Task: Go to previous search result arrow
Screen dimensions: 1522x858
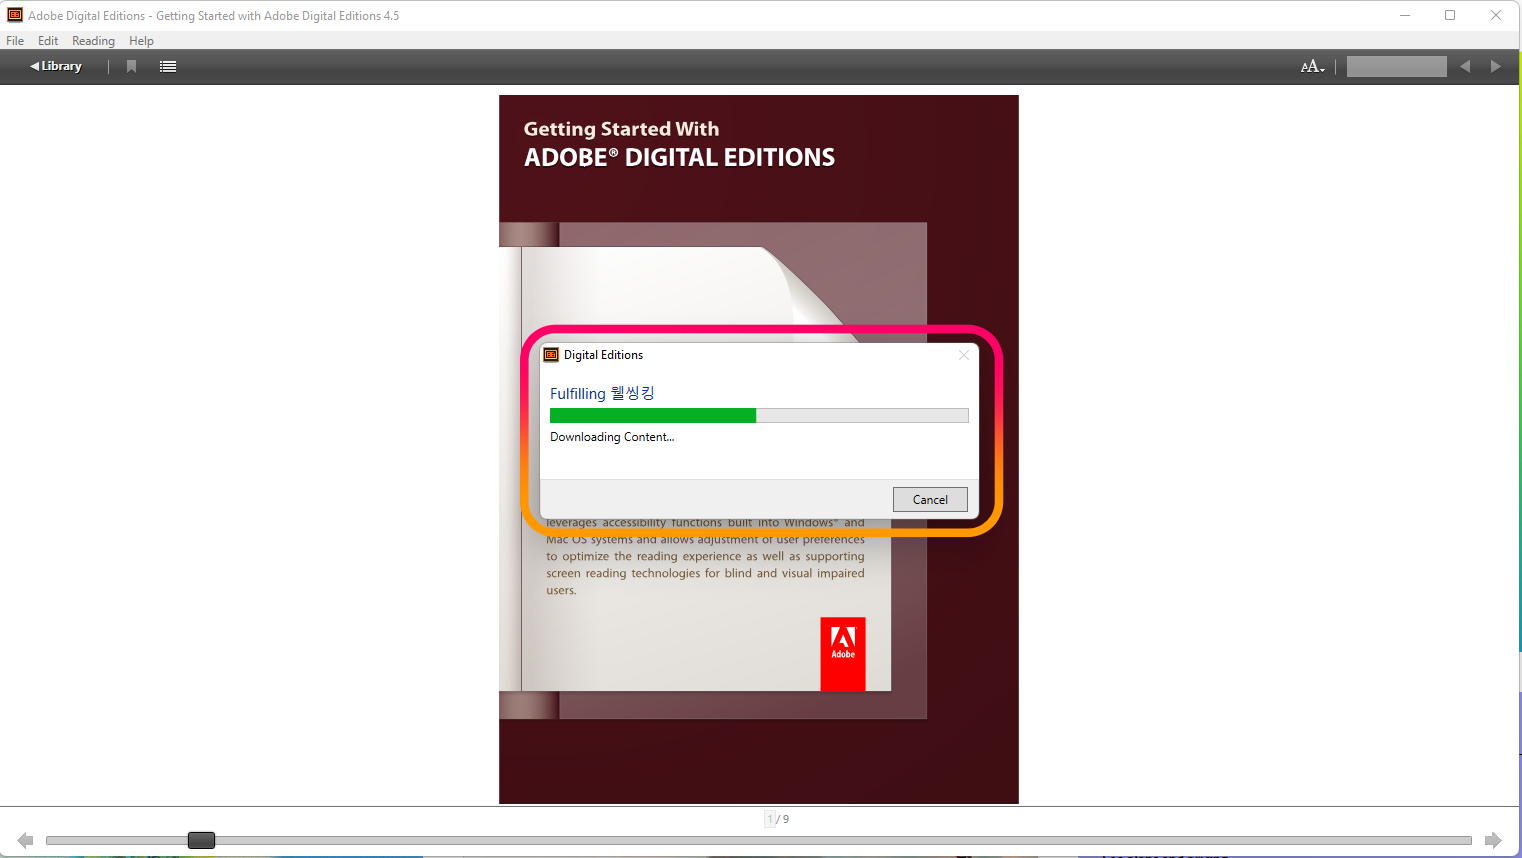Action: [1465, 66]
